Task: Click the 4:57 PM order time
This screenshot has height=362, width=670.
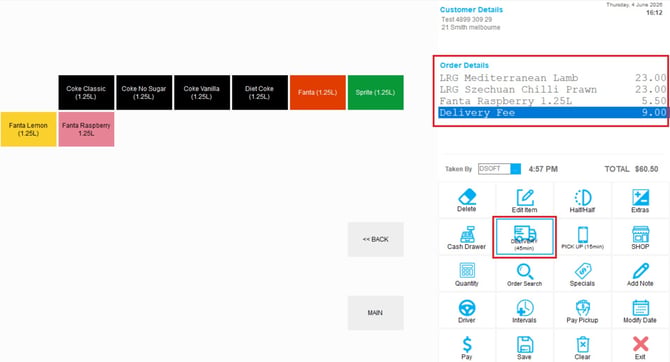Action: (543, 169)
